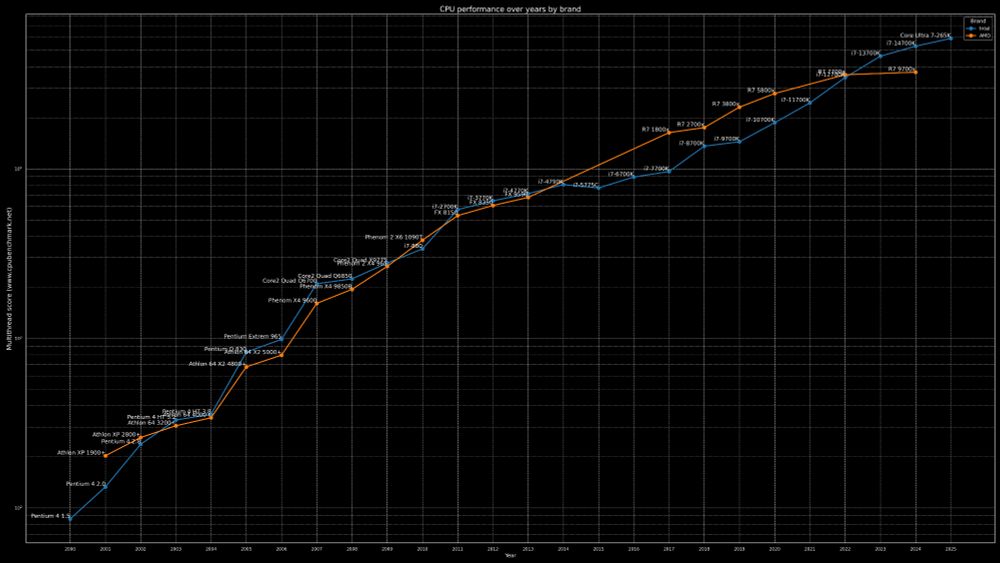Click the 'i7-5775C' data label
This screenshot has height=563, width=1000.
point(585,185)
